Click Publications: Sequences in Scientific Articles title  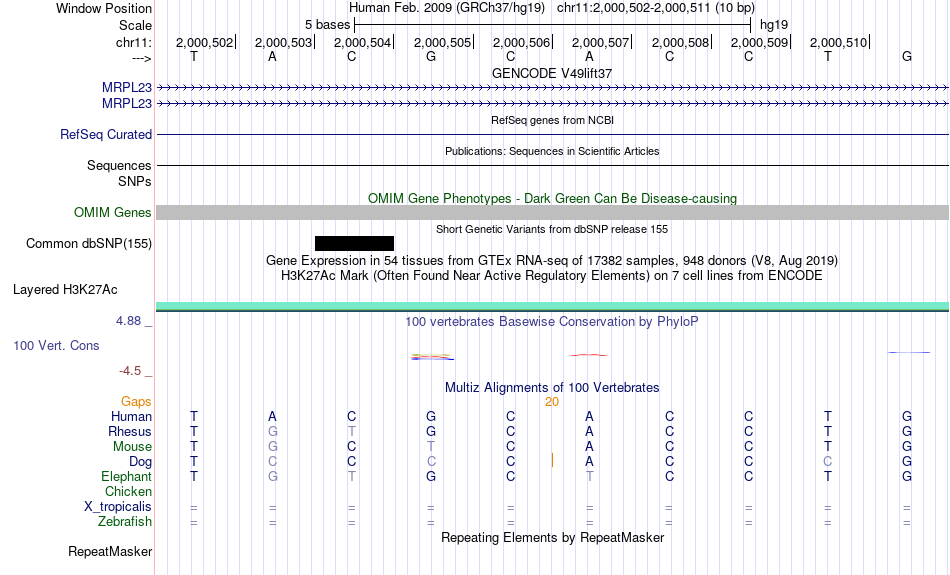(552, 151)
